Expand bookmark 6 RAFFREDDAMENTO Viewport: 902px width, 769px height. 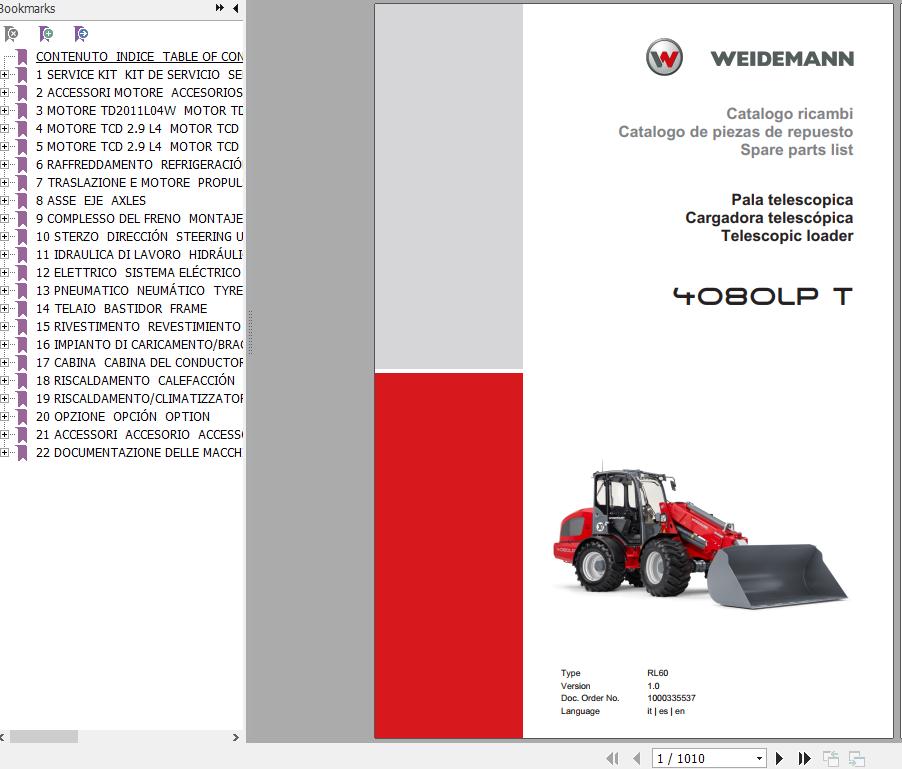click(x=5, y=164)
